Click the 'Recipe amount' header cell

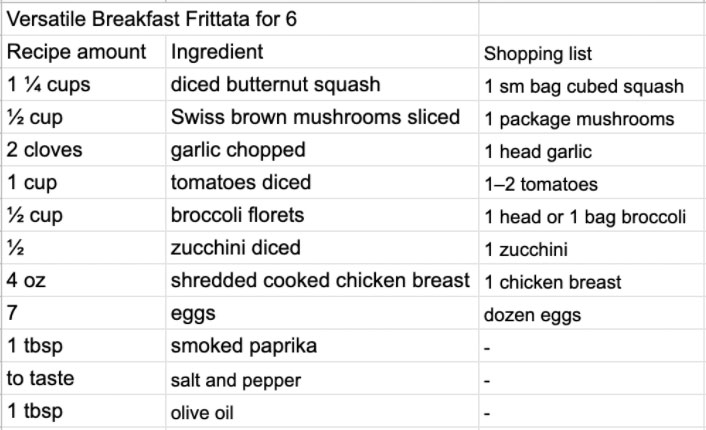(x=84, y=52)
